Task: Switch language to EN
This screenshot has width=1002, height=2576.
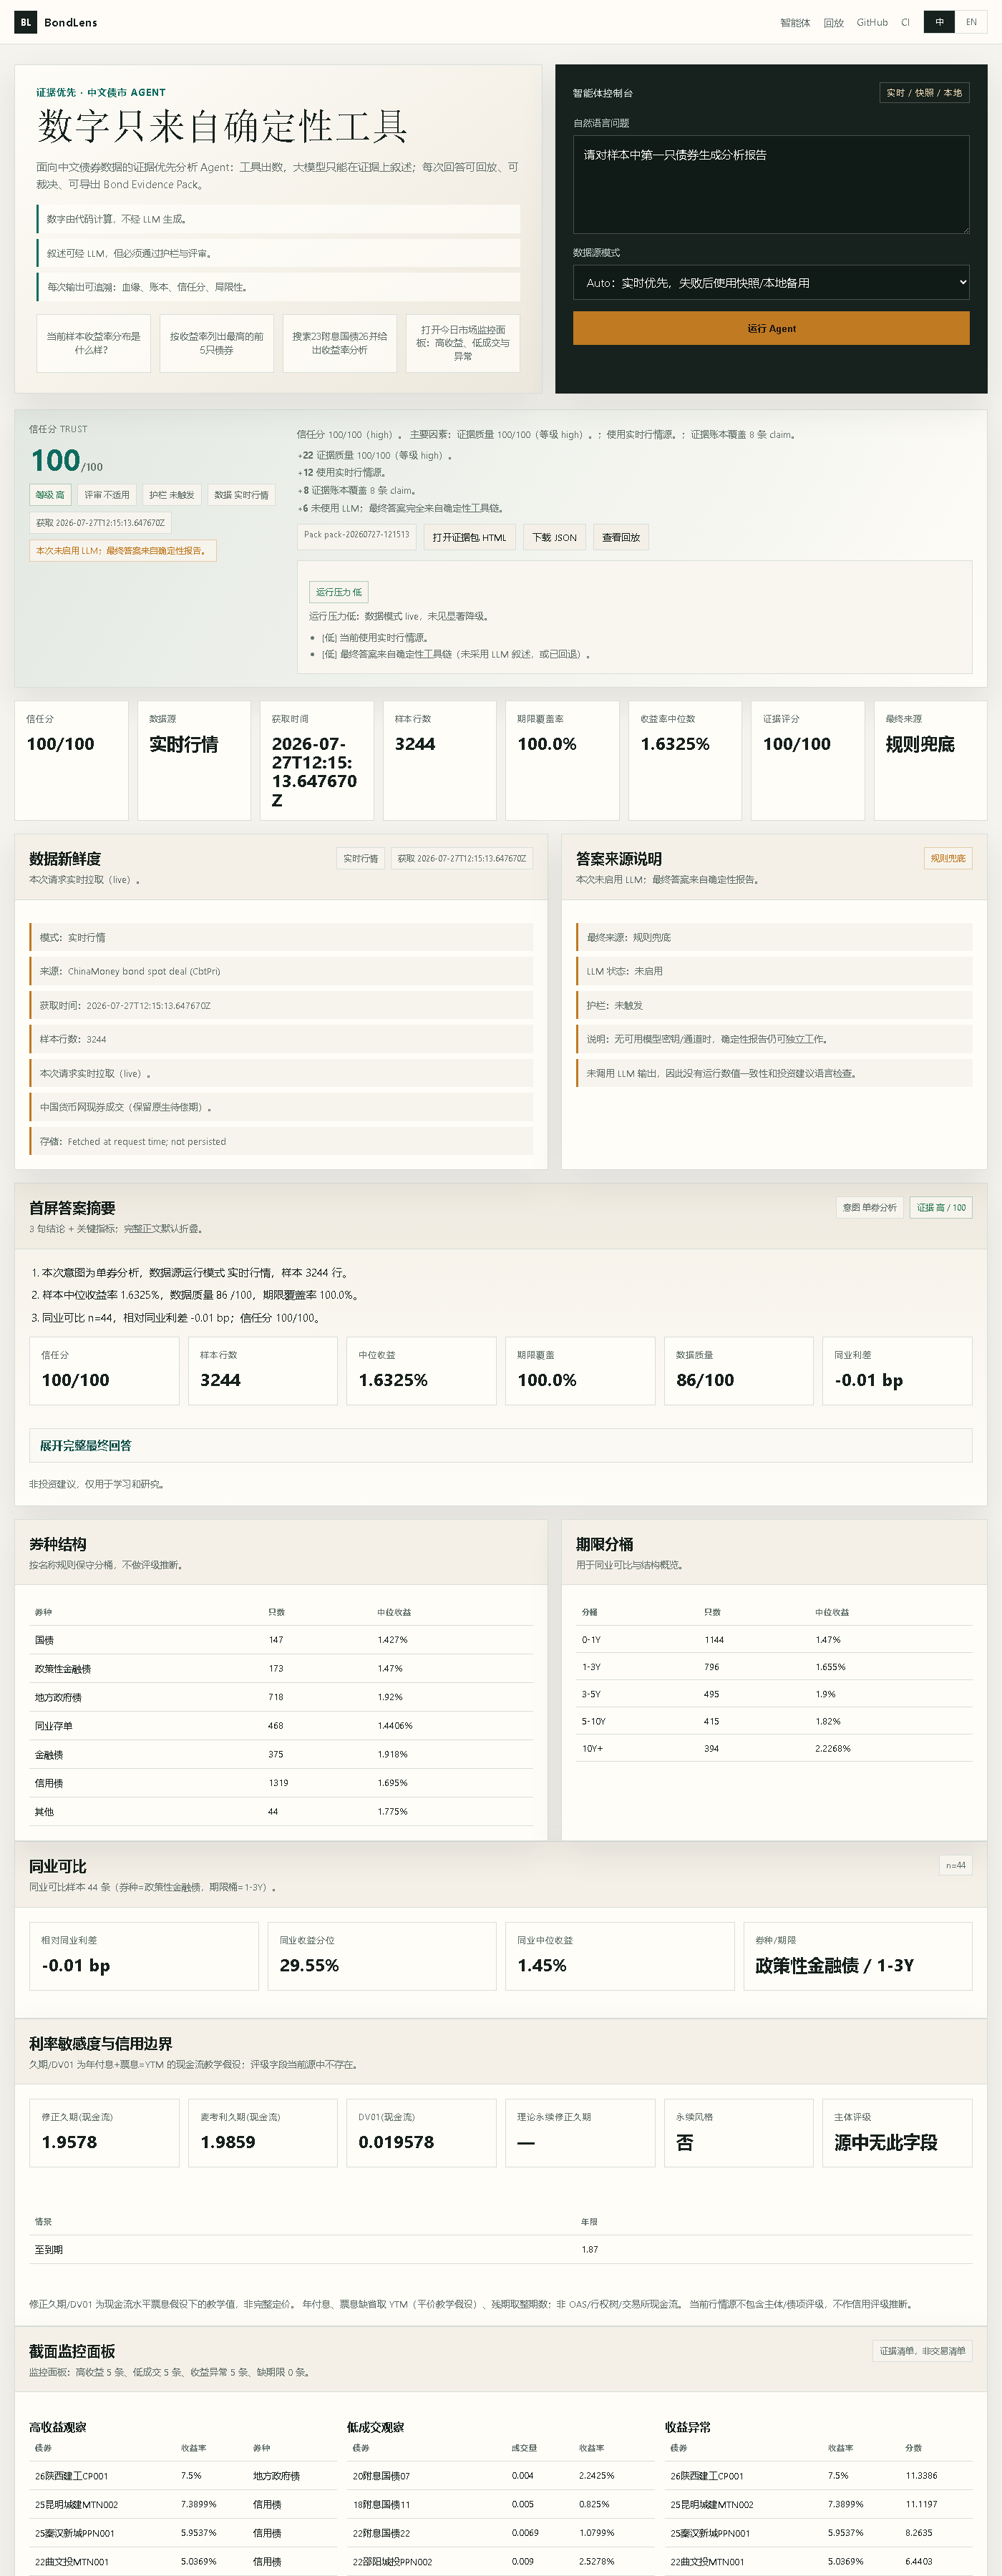Action: pos(971,22)
